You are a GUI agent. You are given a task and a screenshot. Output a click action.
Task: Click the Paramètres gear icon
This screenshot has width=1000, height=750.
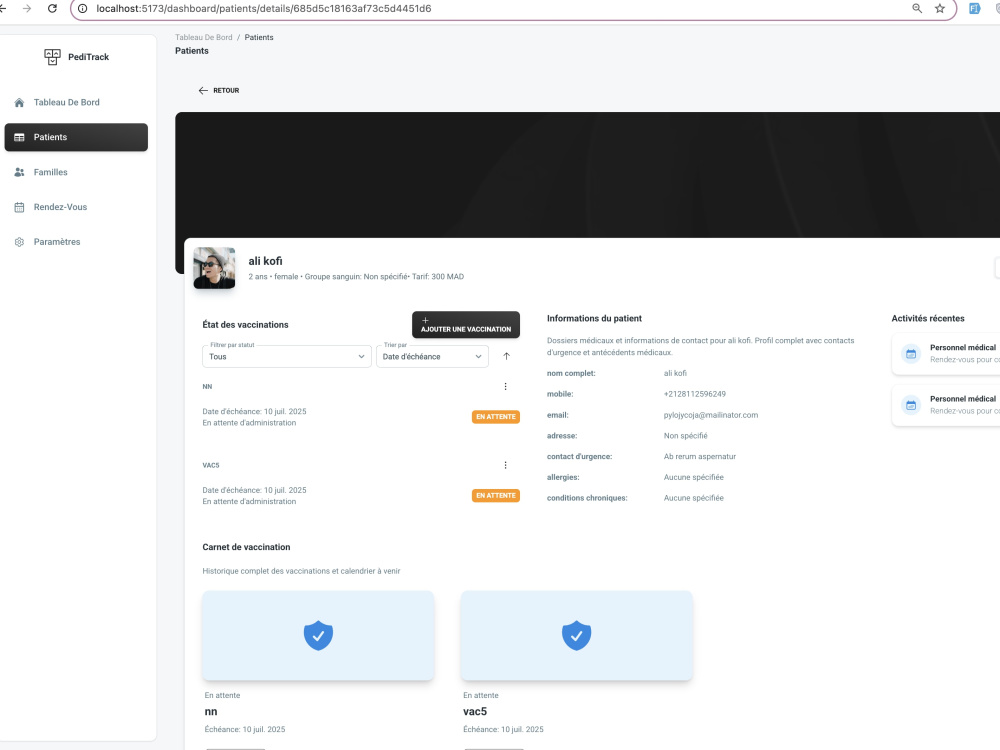pyautogui.click(x=19, y=242)
